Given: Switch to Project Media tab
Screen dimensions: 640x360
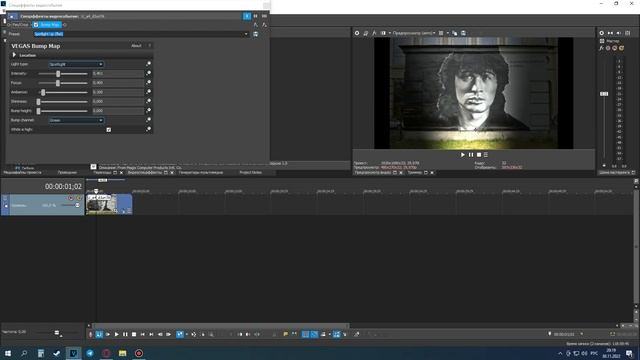Looking at the screenshot, I should (x=22, y=173).
